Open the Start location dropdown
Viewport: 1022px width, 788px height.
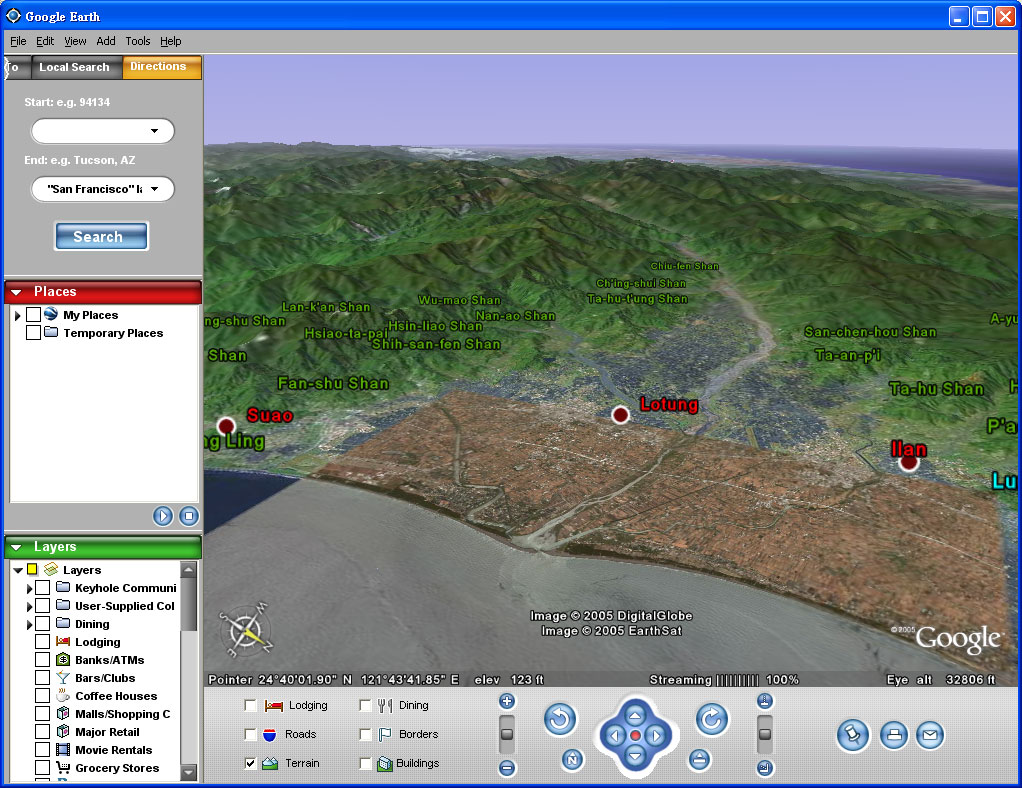154,131
